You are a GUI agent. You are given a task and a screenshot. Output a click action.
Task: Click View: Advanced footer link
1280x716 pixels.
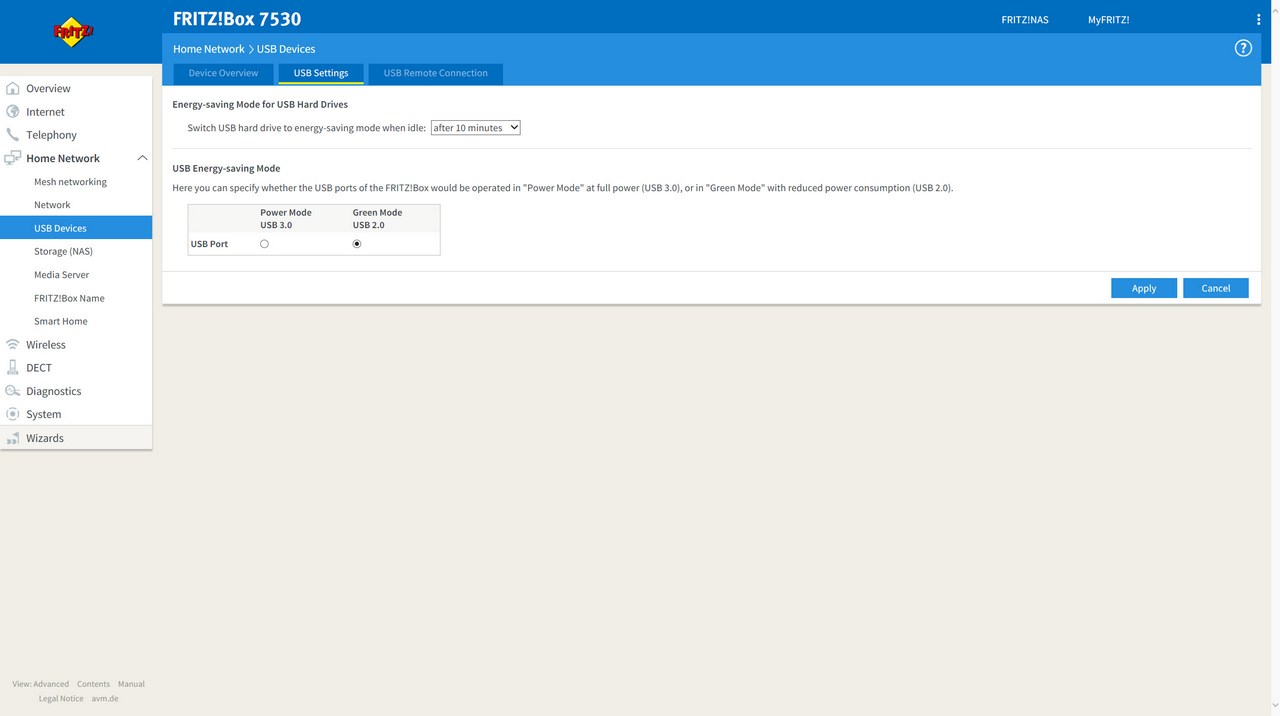pyautogui.click(x=41, y=684)
